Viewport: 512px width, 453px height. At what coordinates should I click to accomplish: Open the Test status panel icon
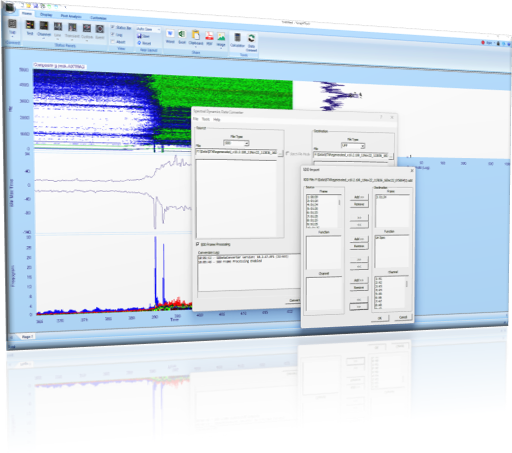click(x=30, y=25)
